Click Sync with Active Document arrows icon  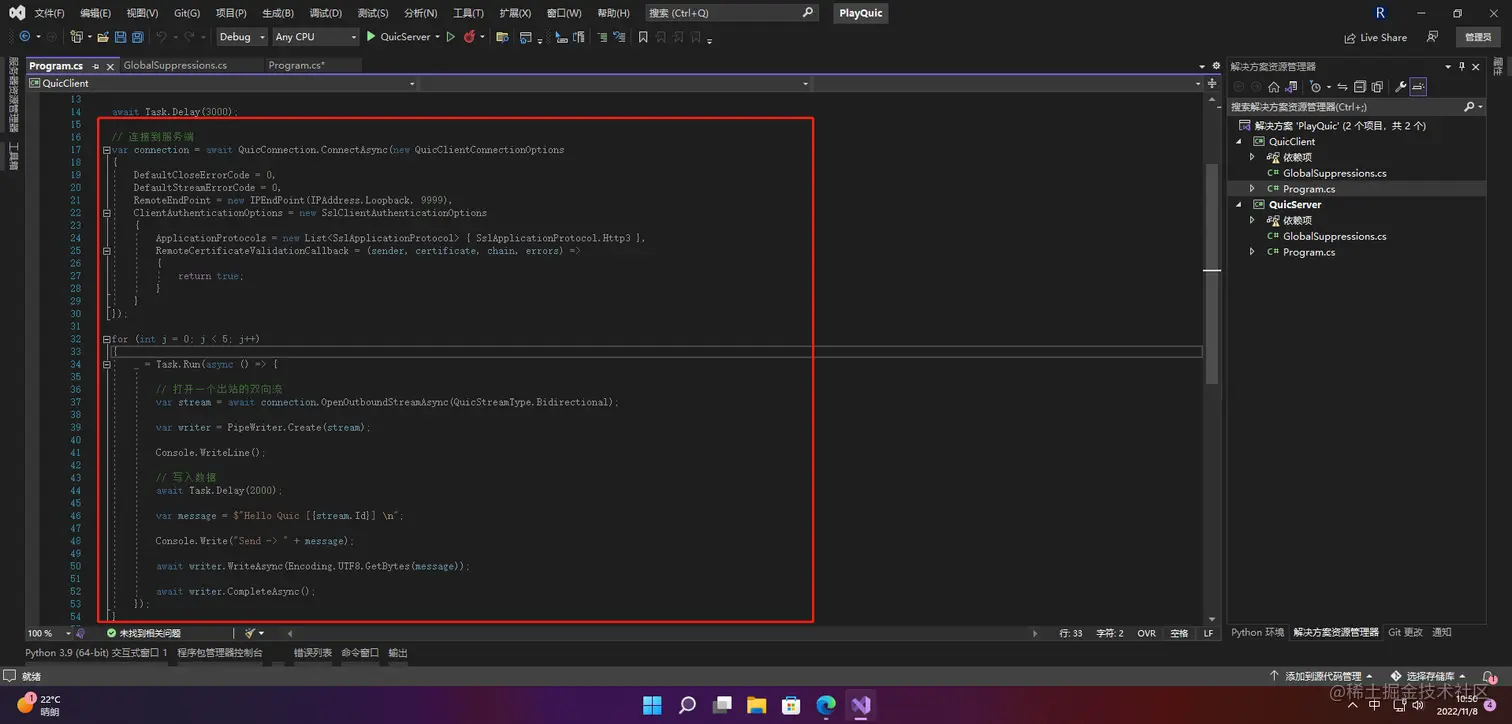point(1343,87)
